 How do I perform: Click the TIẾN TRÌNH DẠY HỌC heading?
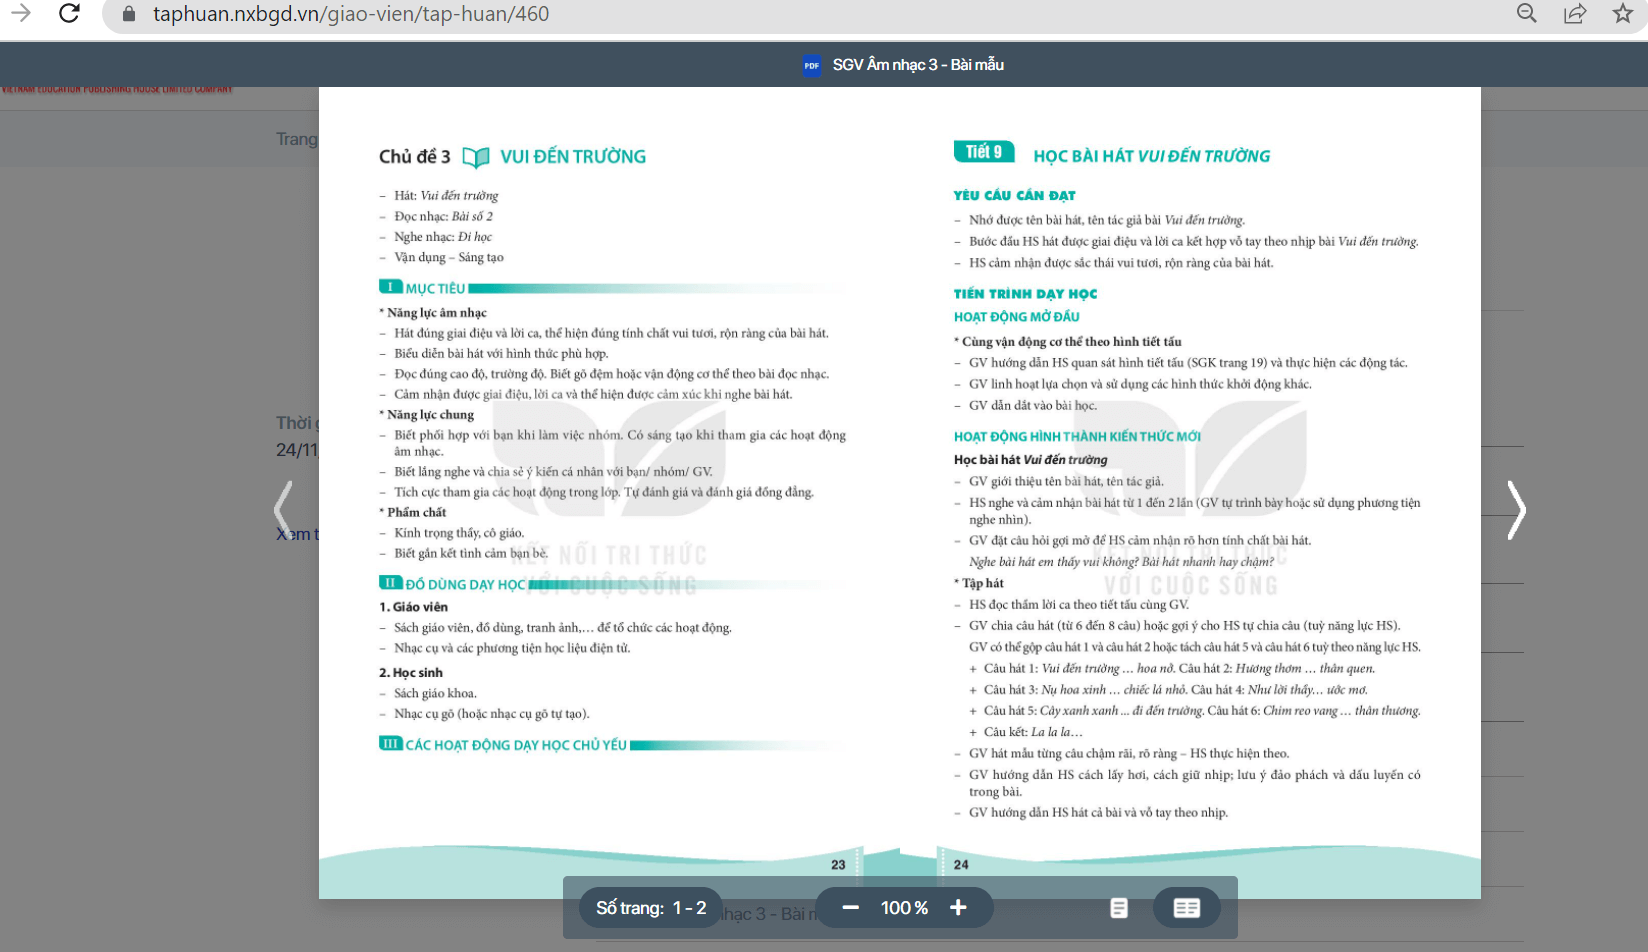1025,294
